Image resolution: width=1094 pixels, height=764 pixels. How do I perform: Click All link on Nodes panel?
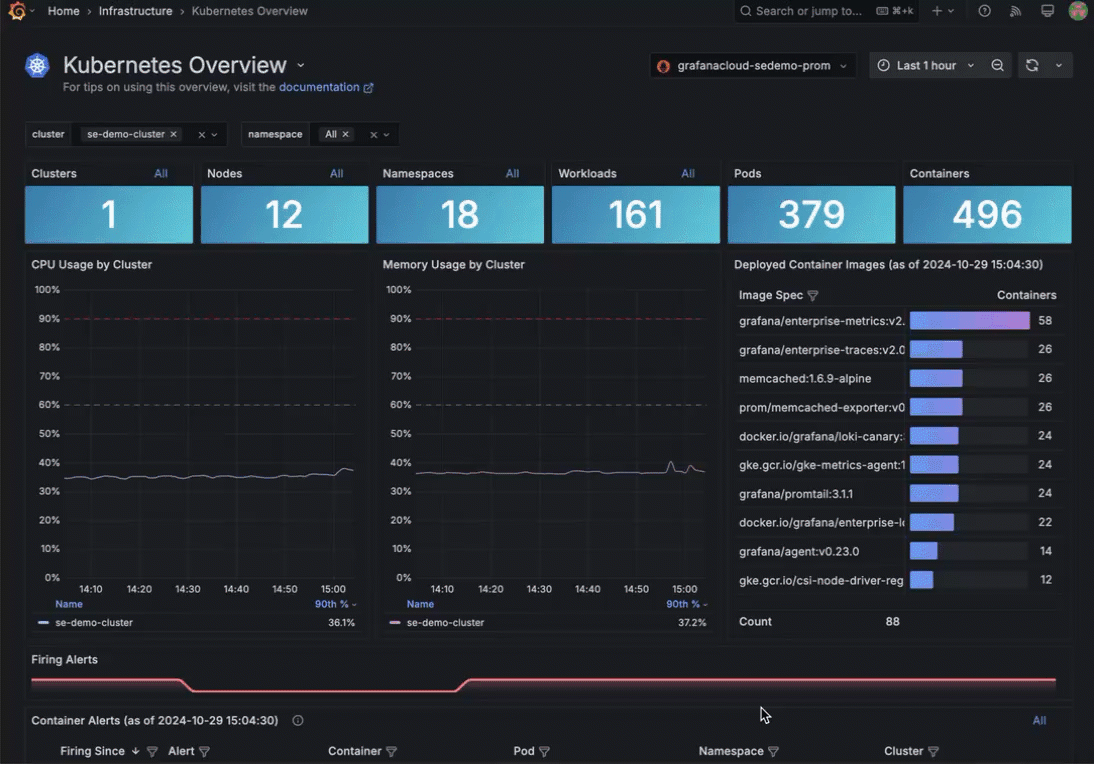click(336, 174)
